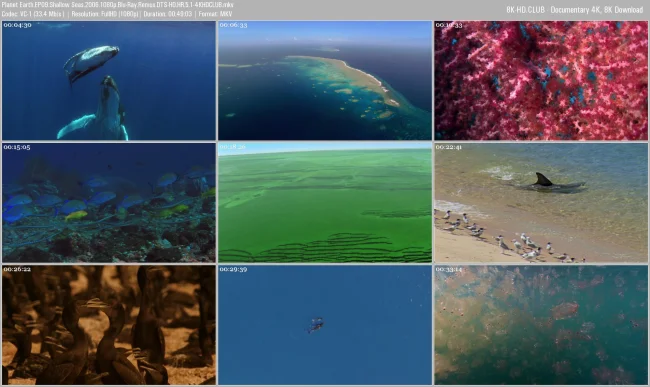650x387 pixels.
Task: Open the murky teal water thumbnail
Action: click(541, 325)
